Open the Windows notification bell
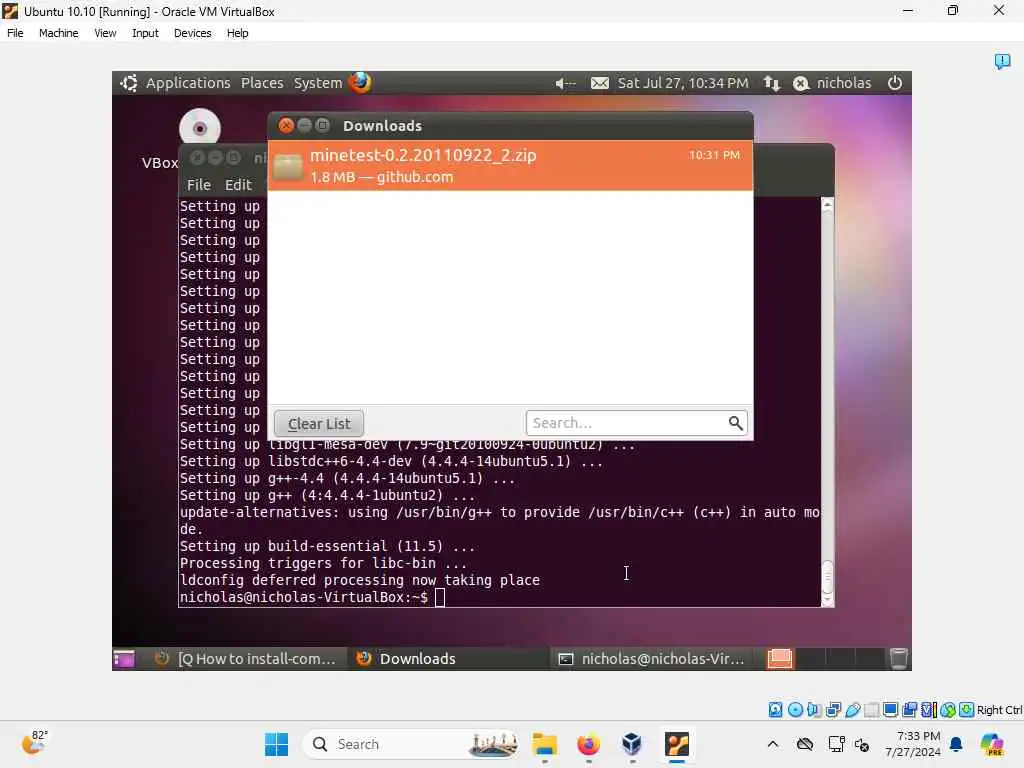 [x=956, y=744]
